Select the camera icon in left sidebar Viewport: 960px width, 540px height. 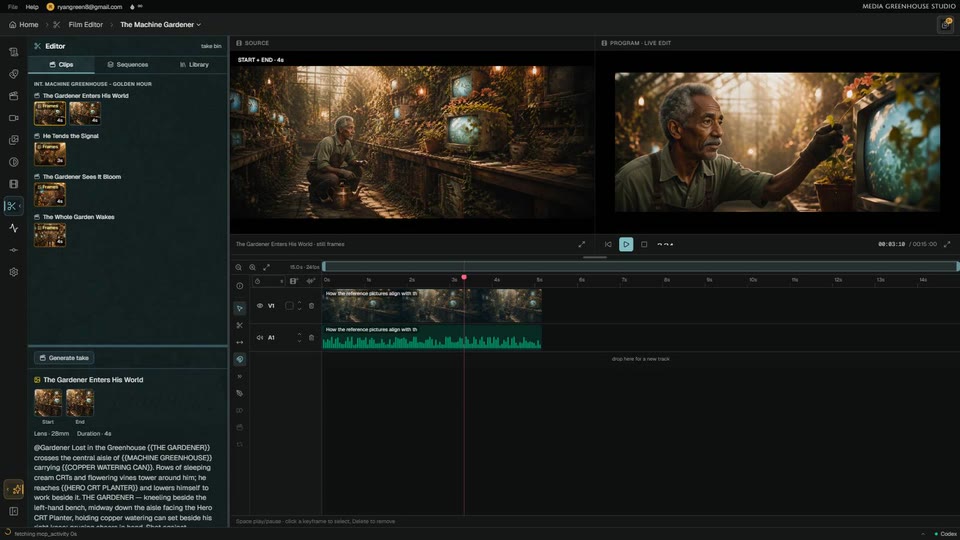pos(13,118)
